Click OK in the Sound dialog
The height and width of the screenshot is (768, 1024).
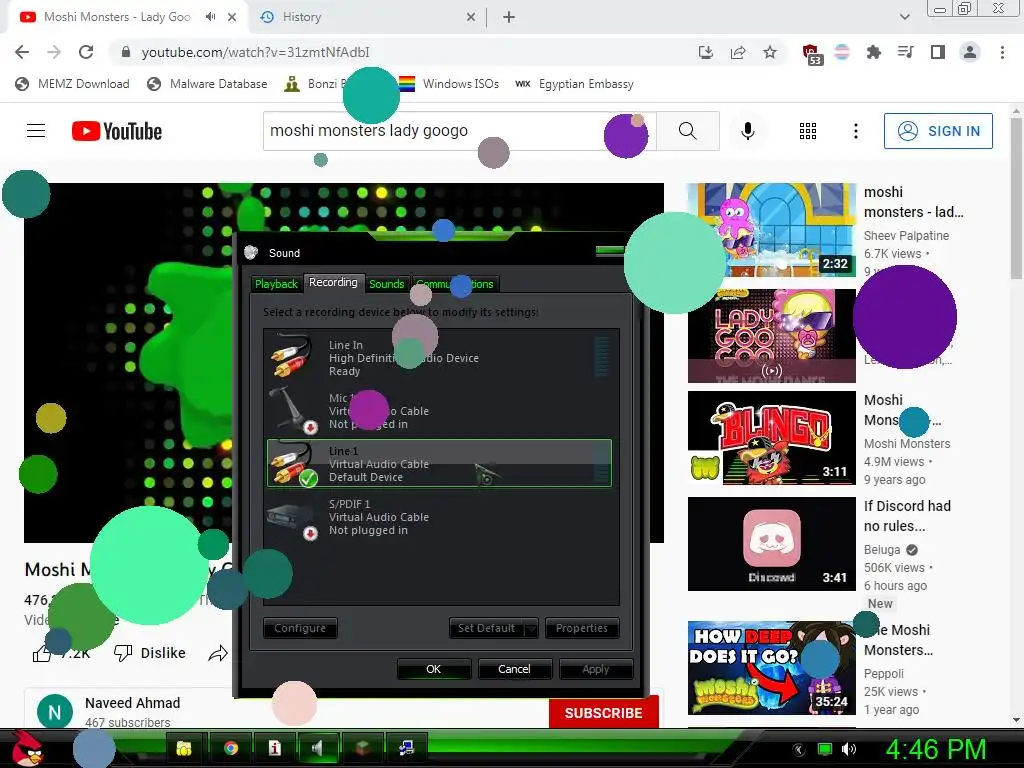click(x=434, y=669)
